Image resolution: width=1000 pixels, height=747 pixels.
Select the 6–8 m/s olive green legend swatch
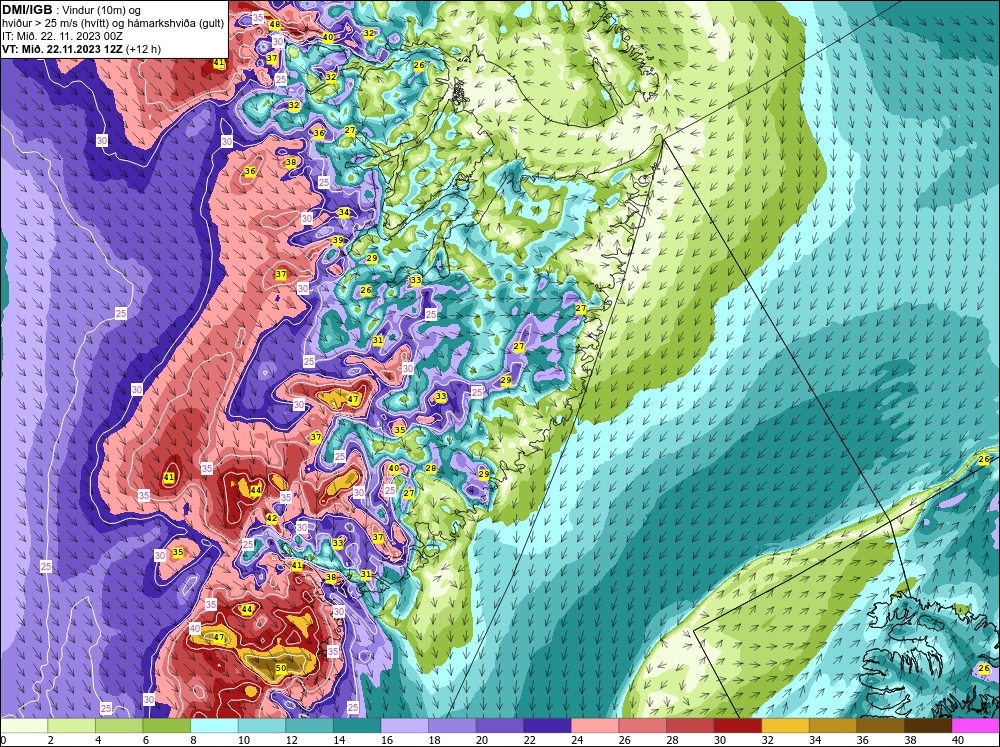point(166,725)
